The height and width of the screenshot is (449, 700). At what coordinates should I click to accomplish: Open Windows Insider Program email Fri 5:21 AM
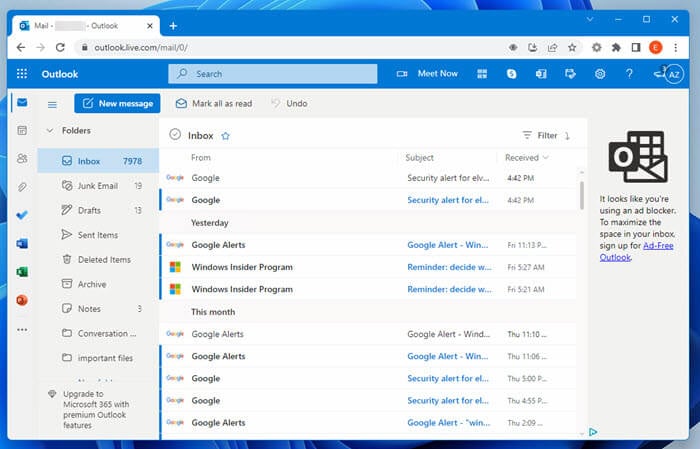tap(368, 289)
